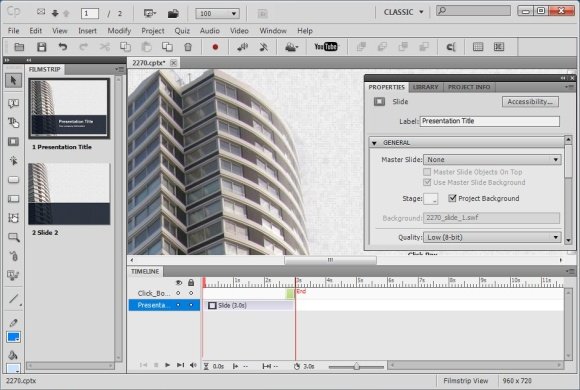580x390 pixels.
Task: Select the arrow Selection tool
Action: [13, 80]
